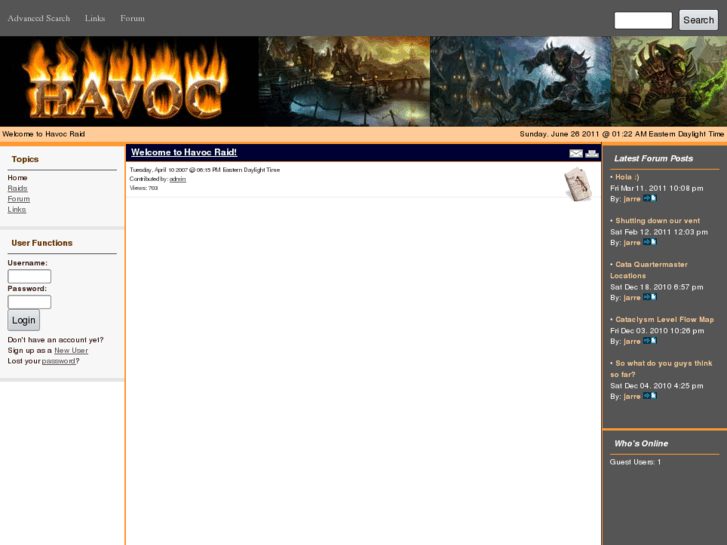Open Advanced Search in top bar
727x545 pixels.
39,19
